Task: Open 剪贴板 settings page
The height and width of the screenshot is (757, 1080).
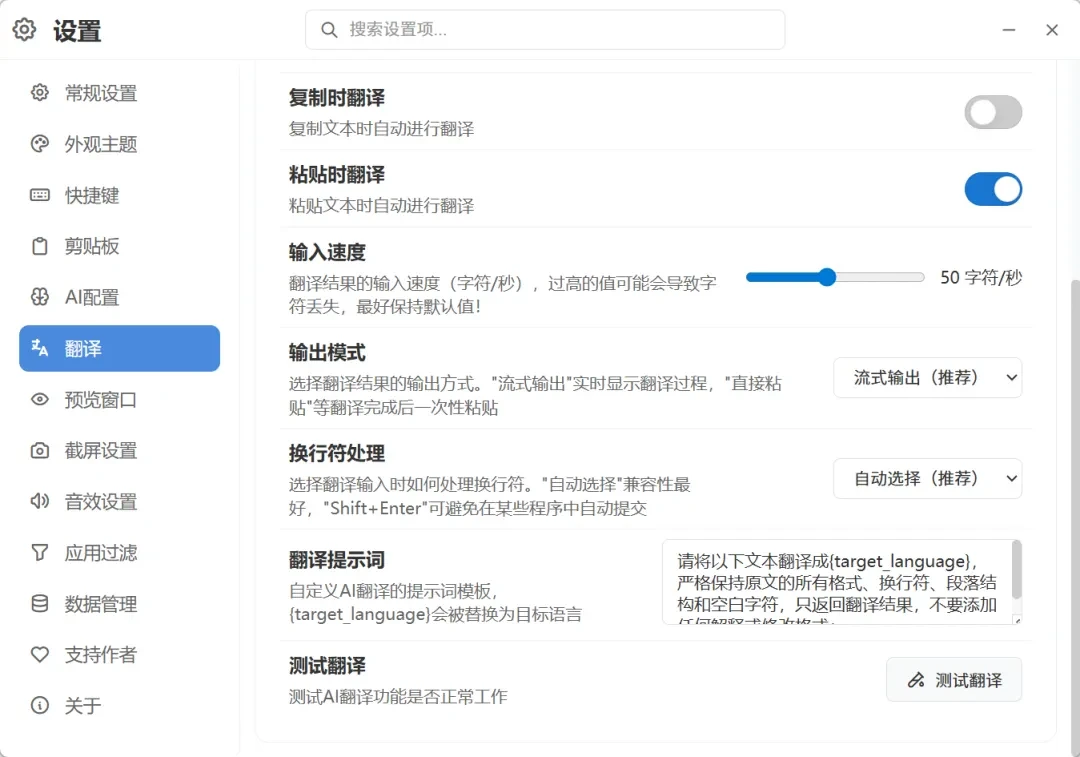Action: [x=119, y=246]
